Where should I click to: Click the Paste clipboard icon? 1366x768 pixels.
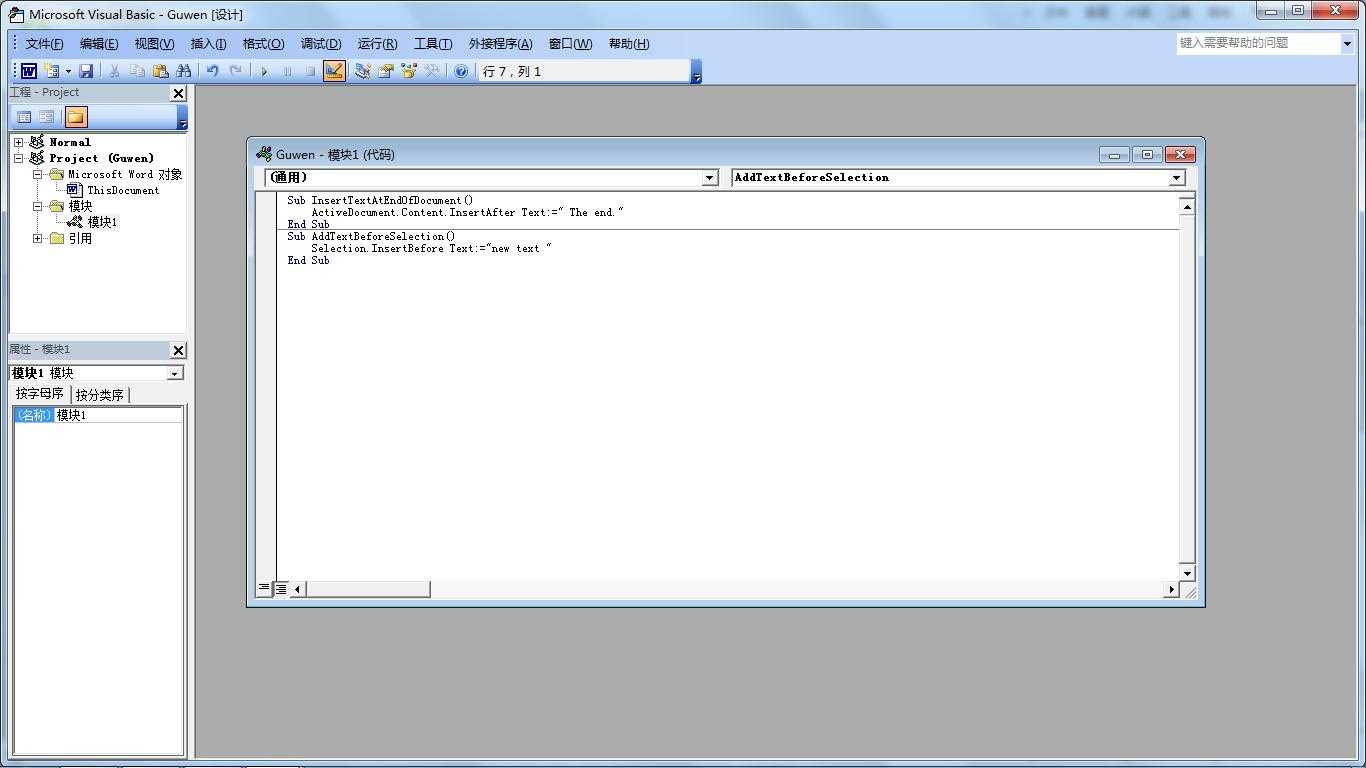coord(160,71)
